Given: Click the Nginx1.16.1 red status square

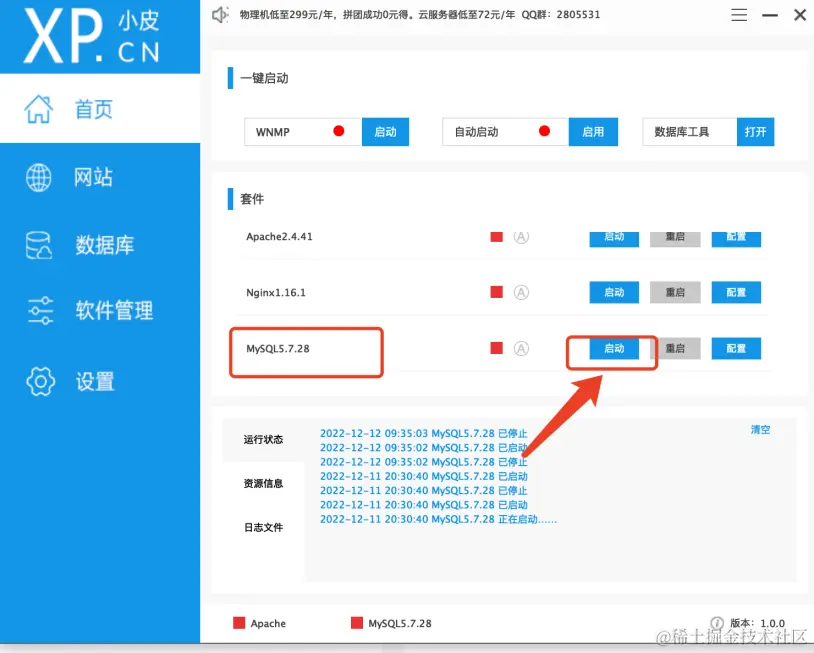Looking at the screenshot, I should click(x=497, y=292).
